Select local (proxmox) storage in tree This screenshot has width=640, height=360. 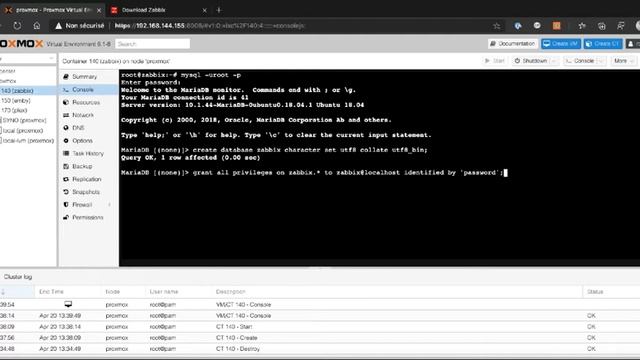22,131
